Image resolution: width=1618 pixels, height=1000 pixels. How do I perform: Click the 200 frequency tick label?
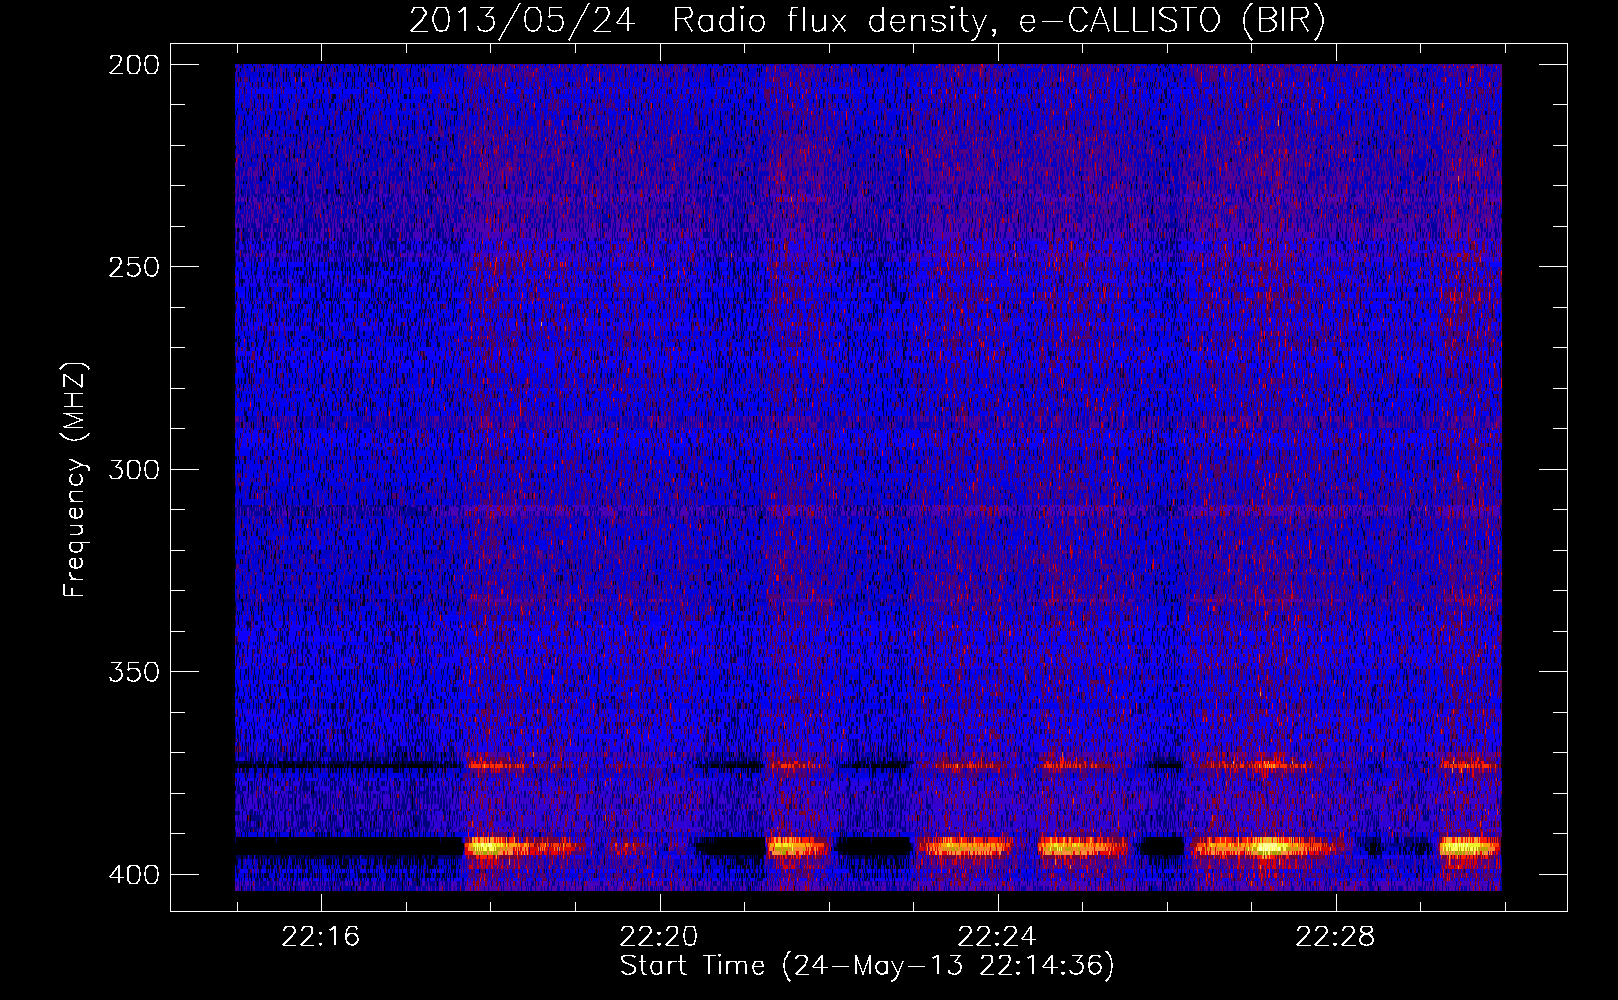134,65
